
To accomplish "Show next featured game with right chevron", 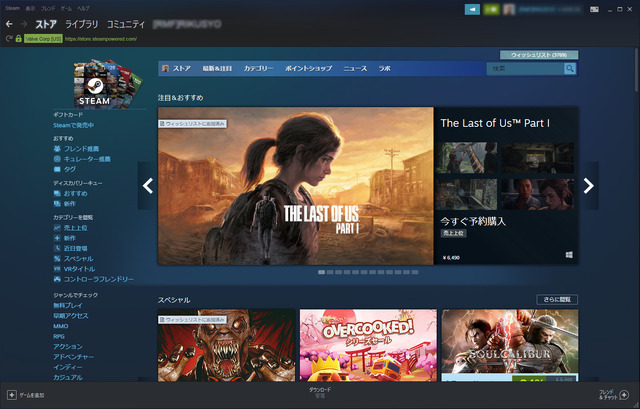I will point(589,186).
